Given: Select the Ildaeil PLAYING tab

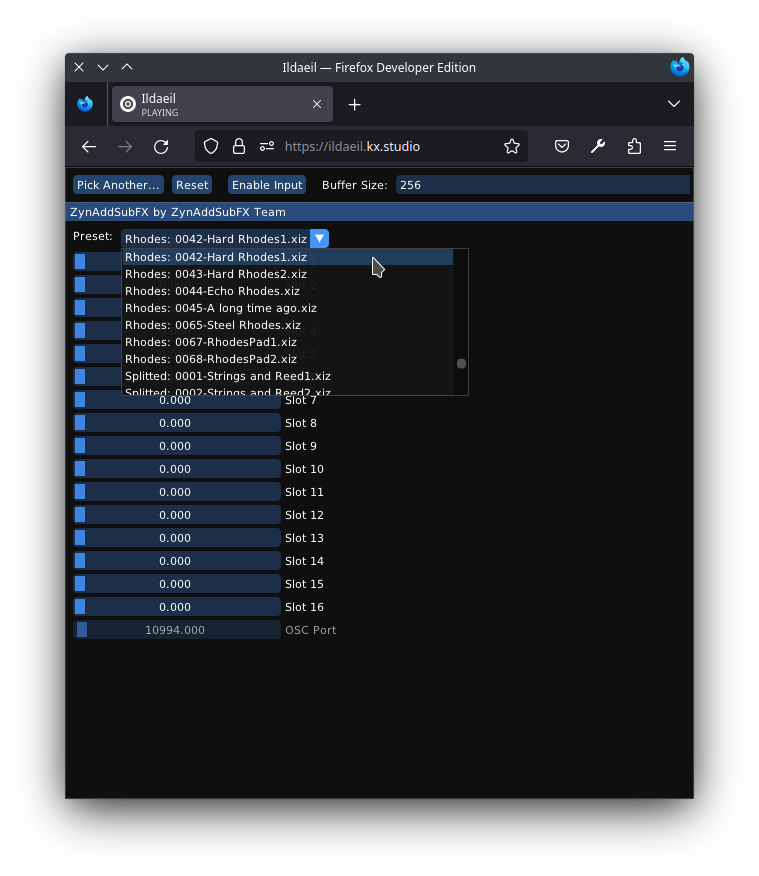Looking at the screenshot, I should (x=222, y=104).
